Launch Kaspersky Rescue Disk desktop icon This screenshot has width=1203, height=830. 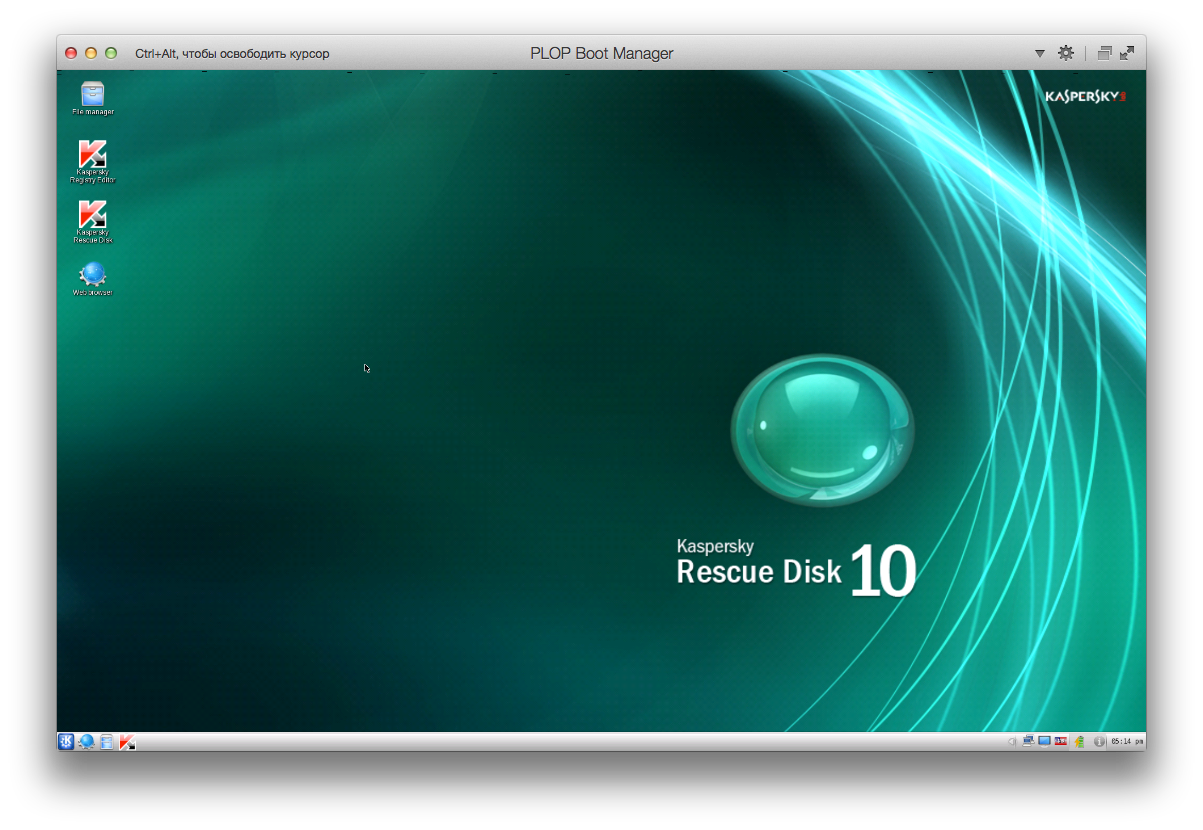point(93,222)
